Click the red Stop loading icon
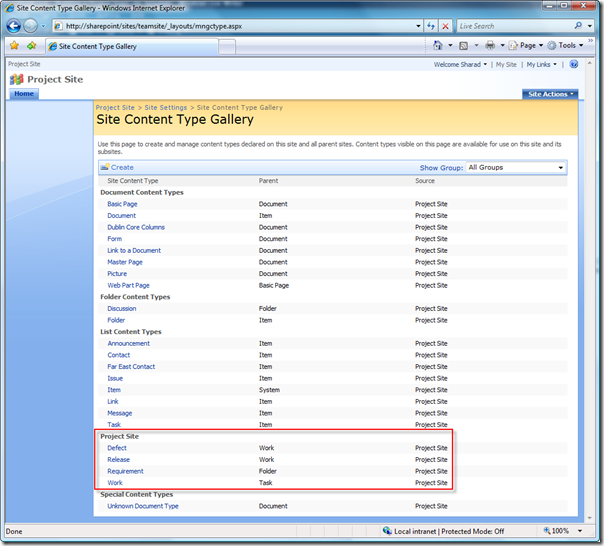This screenshot has height=546, width=604. tap(445, 26)
